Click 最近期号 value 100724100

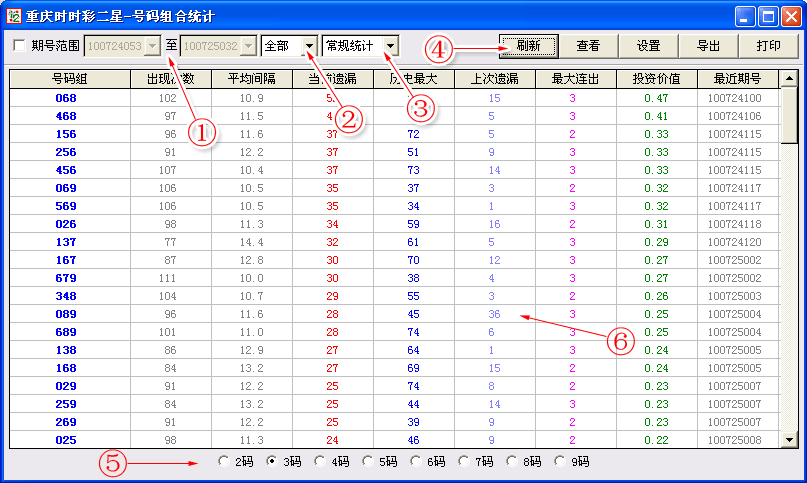[x=734, y=98]
